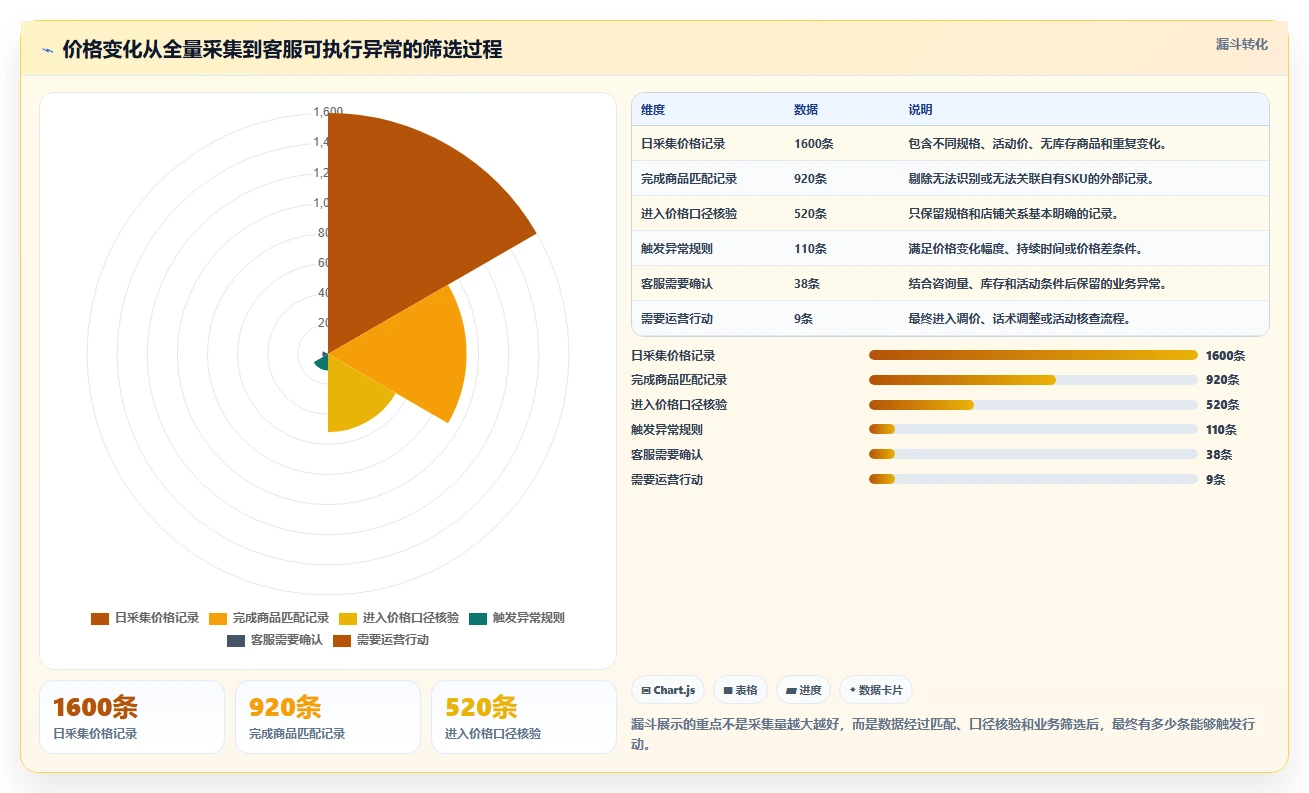Toggle the 完成商品匹配记录 legend item
Screen dimensions: 1309x793
[x=269, y=618]
